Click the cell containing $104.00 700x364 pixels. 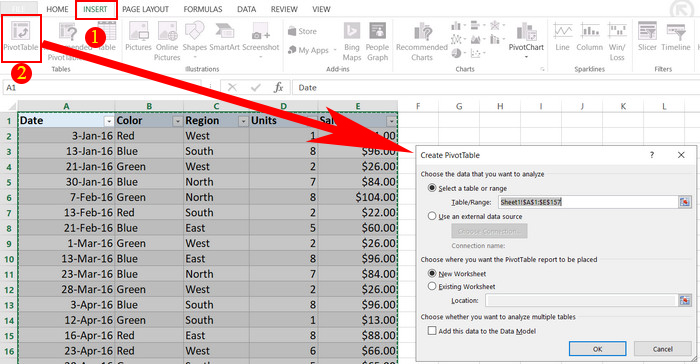point(358,197)
